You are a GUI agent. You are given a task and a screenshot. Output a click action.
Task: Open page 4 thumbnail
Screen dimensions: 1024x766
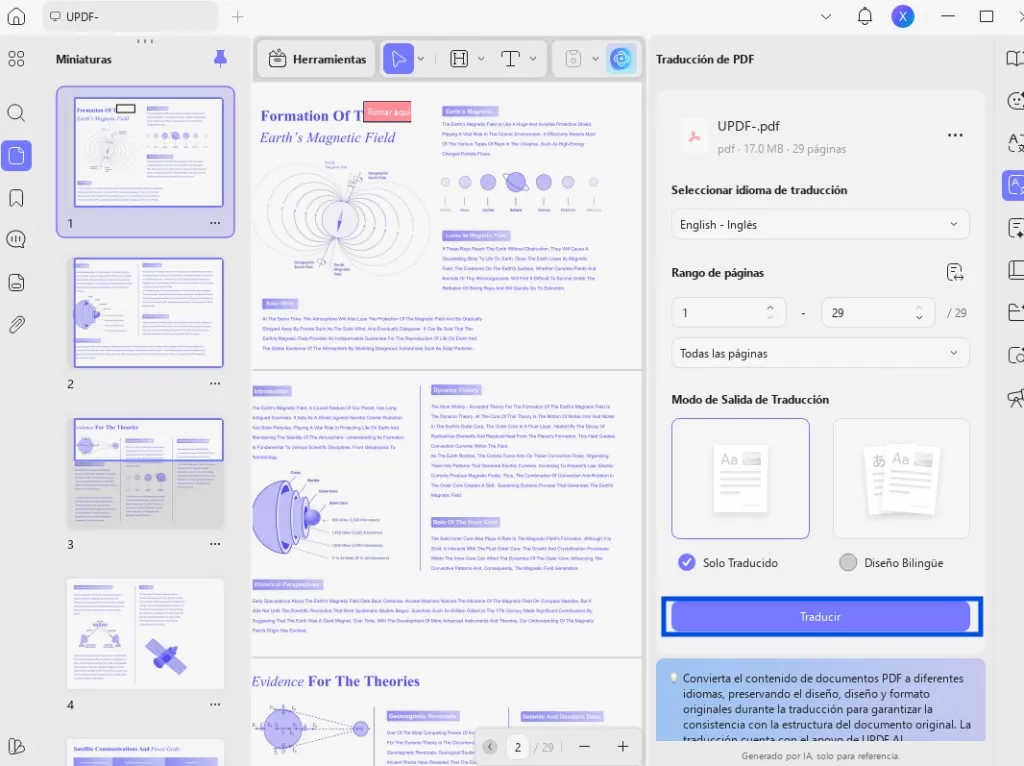(146, 633)
